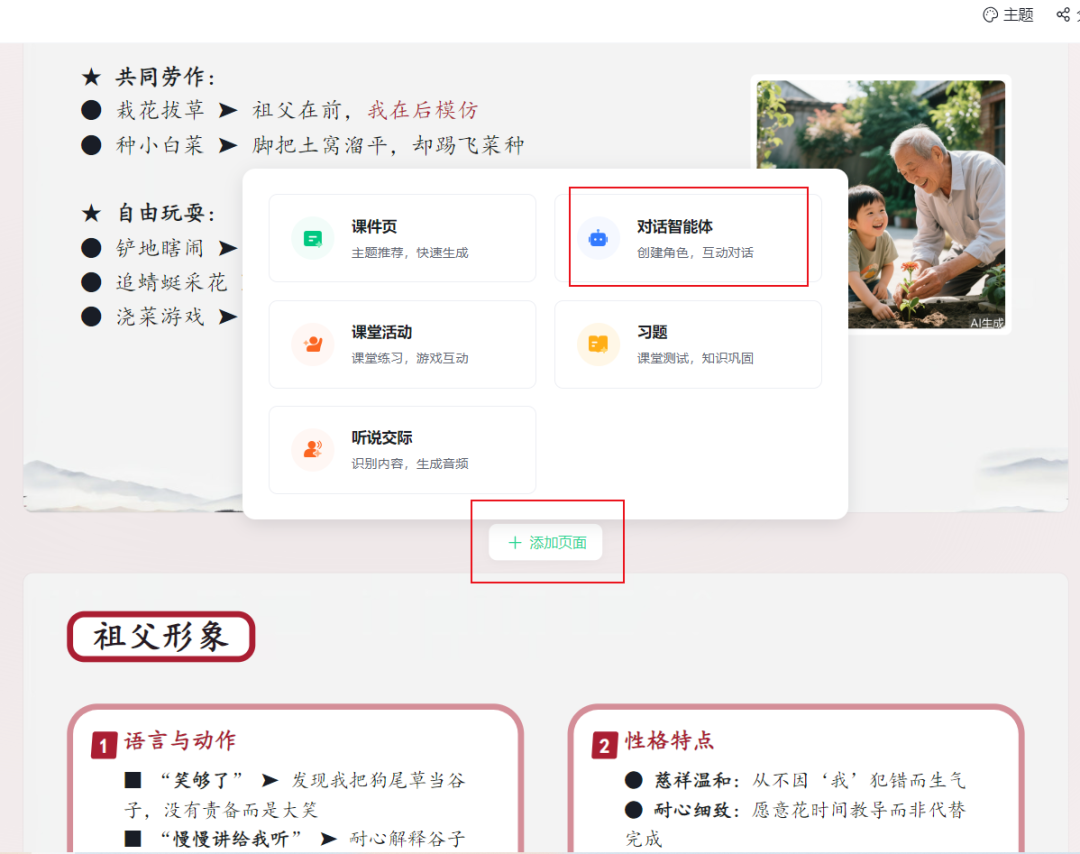Click the plus icon on 添加页面
Screen dimensions: 1080x854
pyautogui.click(x=515, y=541)
